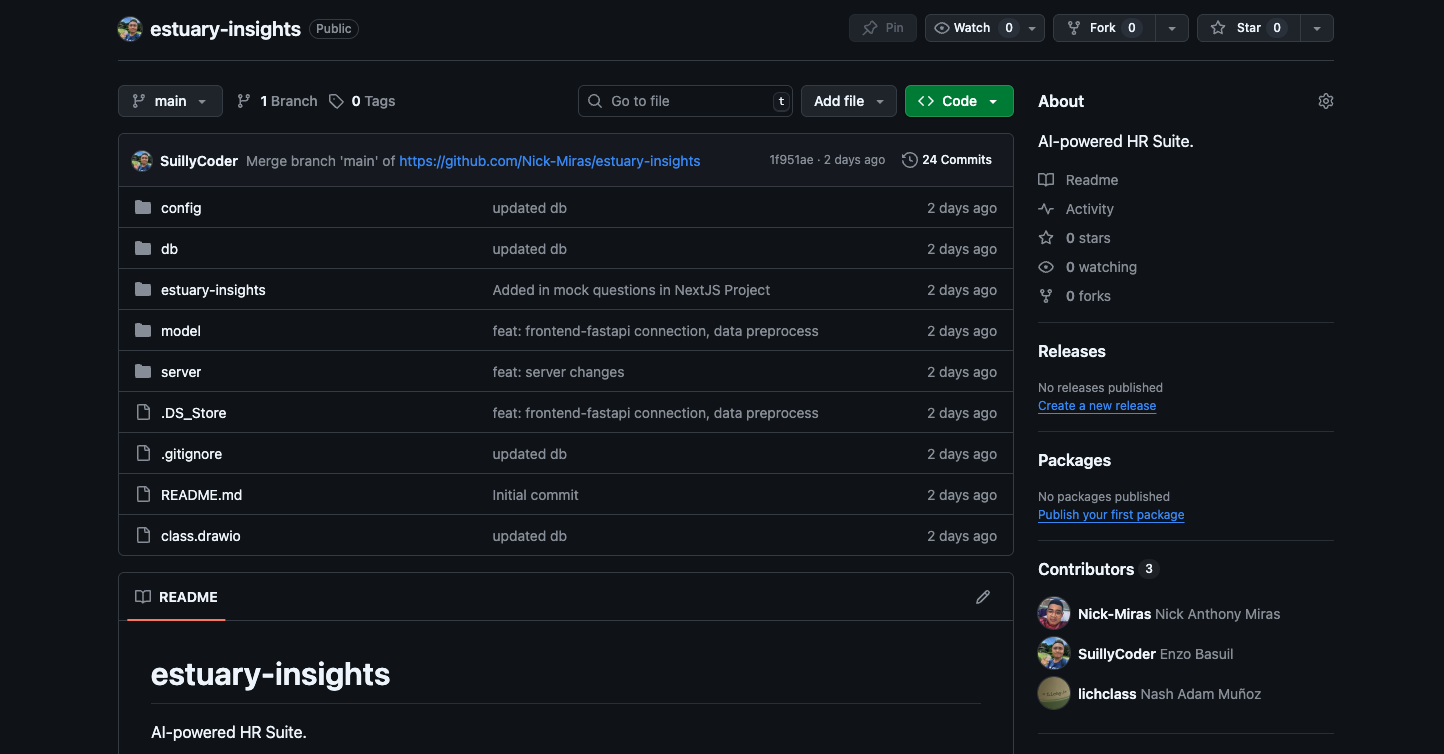
Task: Click 'Initial commit' message on README.md row
Action: (x=535, y=495)
